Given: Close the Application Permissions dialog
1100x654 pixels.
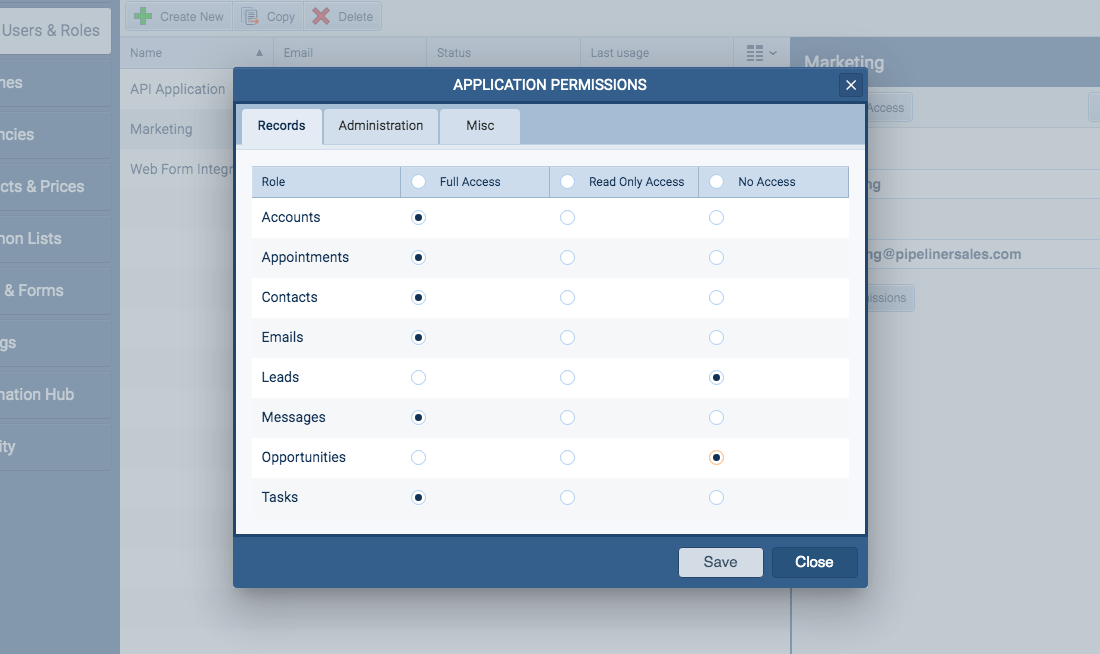Looking at the screenshot, I should [x=814, y=562].
